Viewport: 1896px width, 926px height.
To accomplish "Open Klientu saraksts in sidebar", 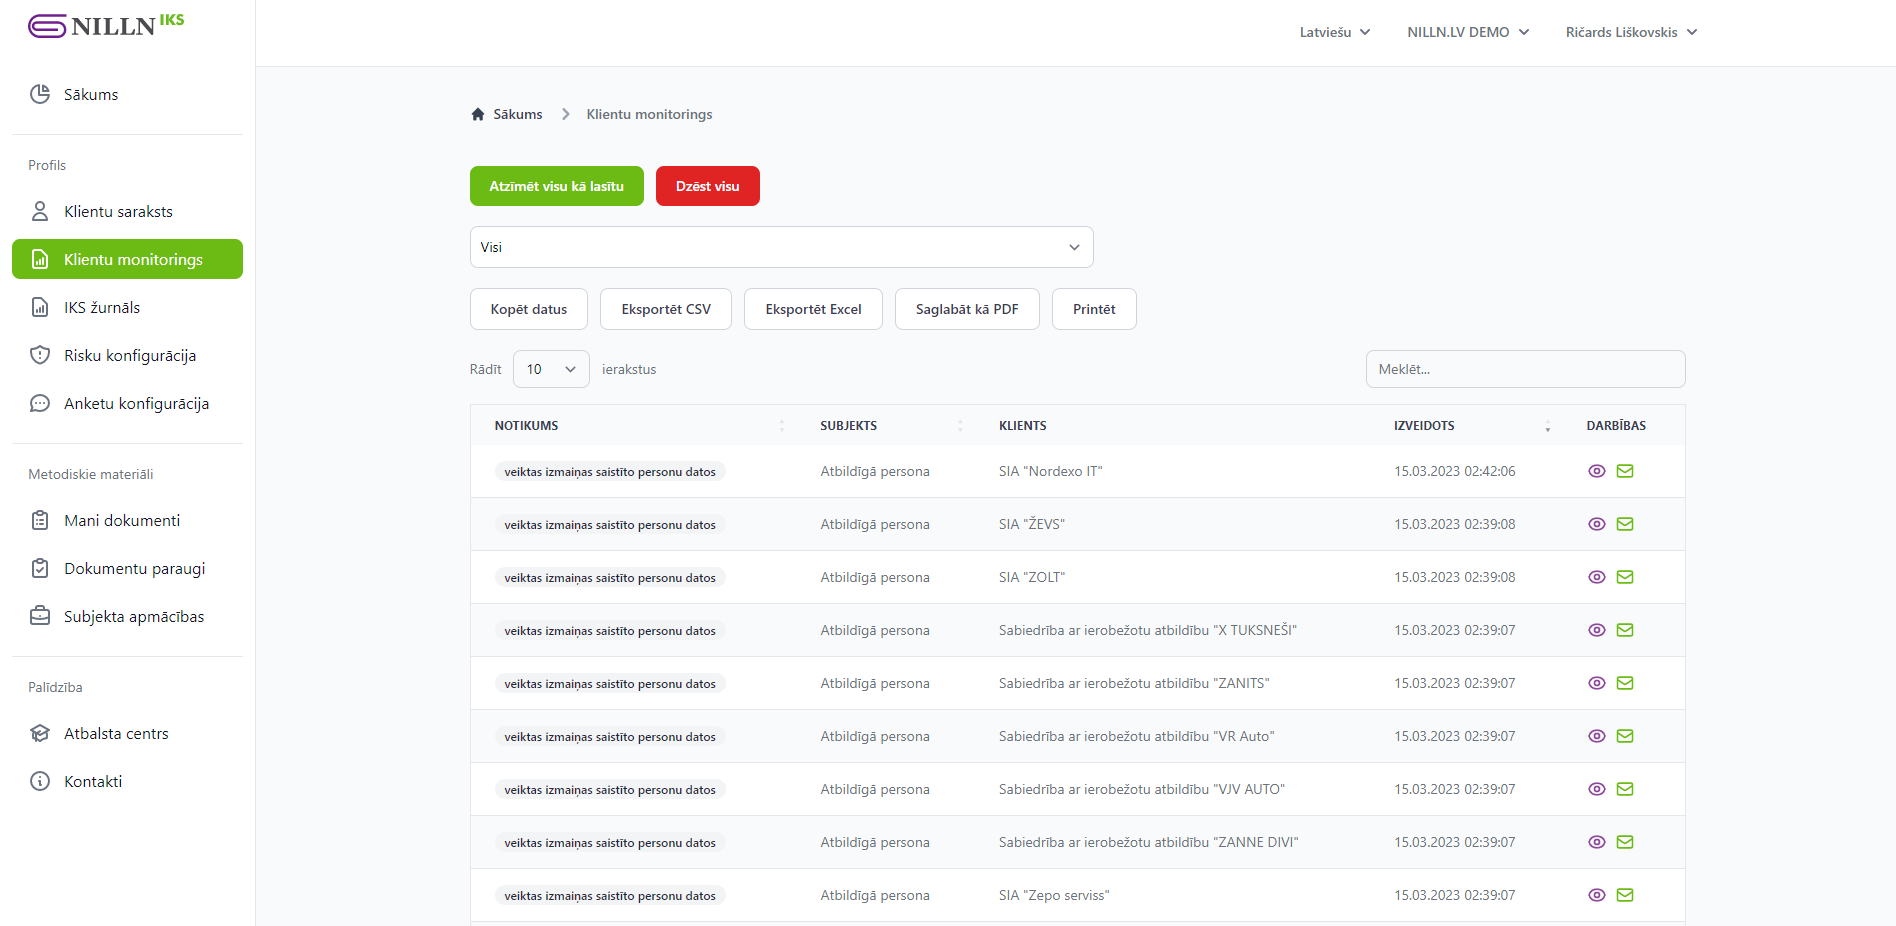I will (x=127, y=211).
